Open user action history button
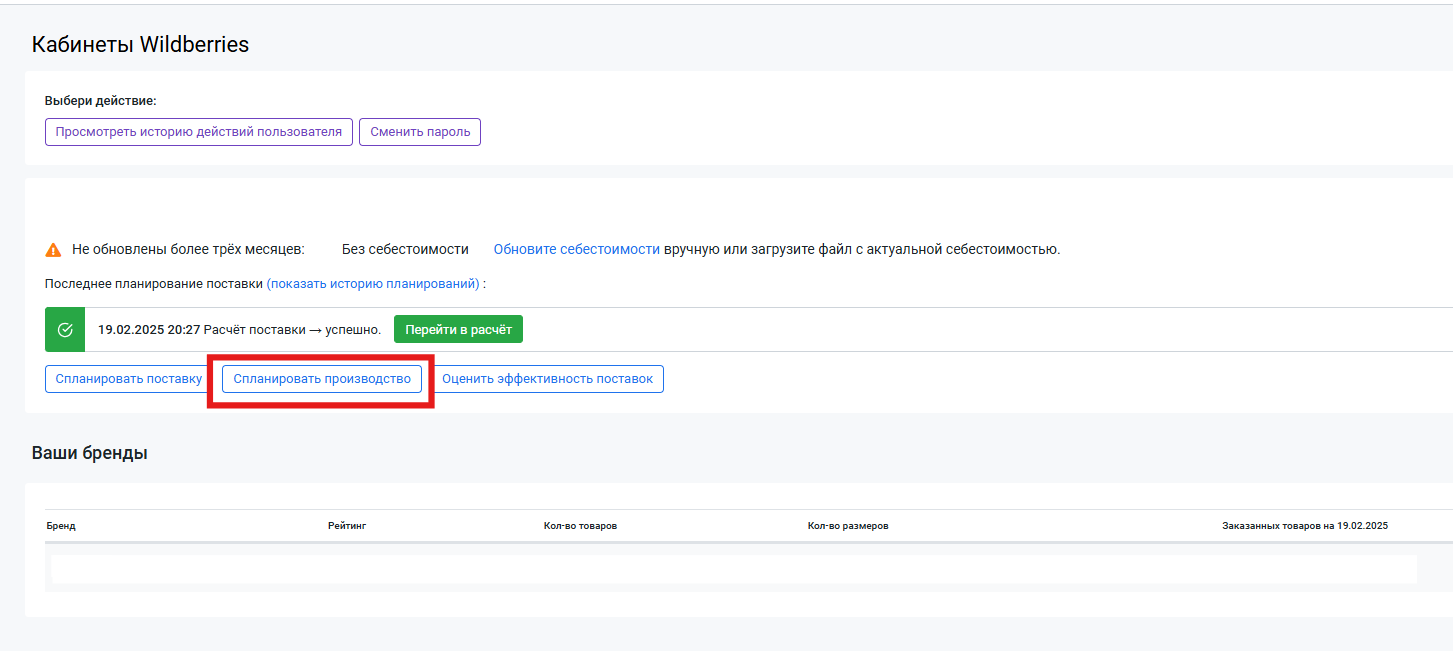 click(x=199, y=132)
